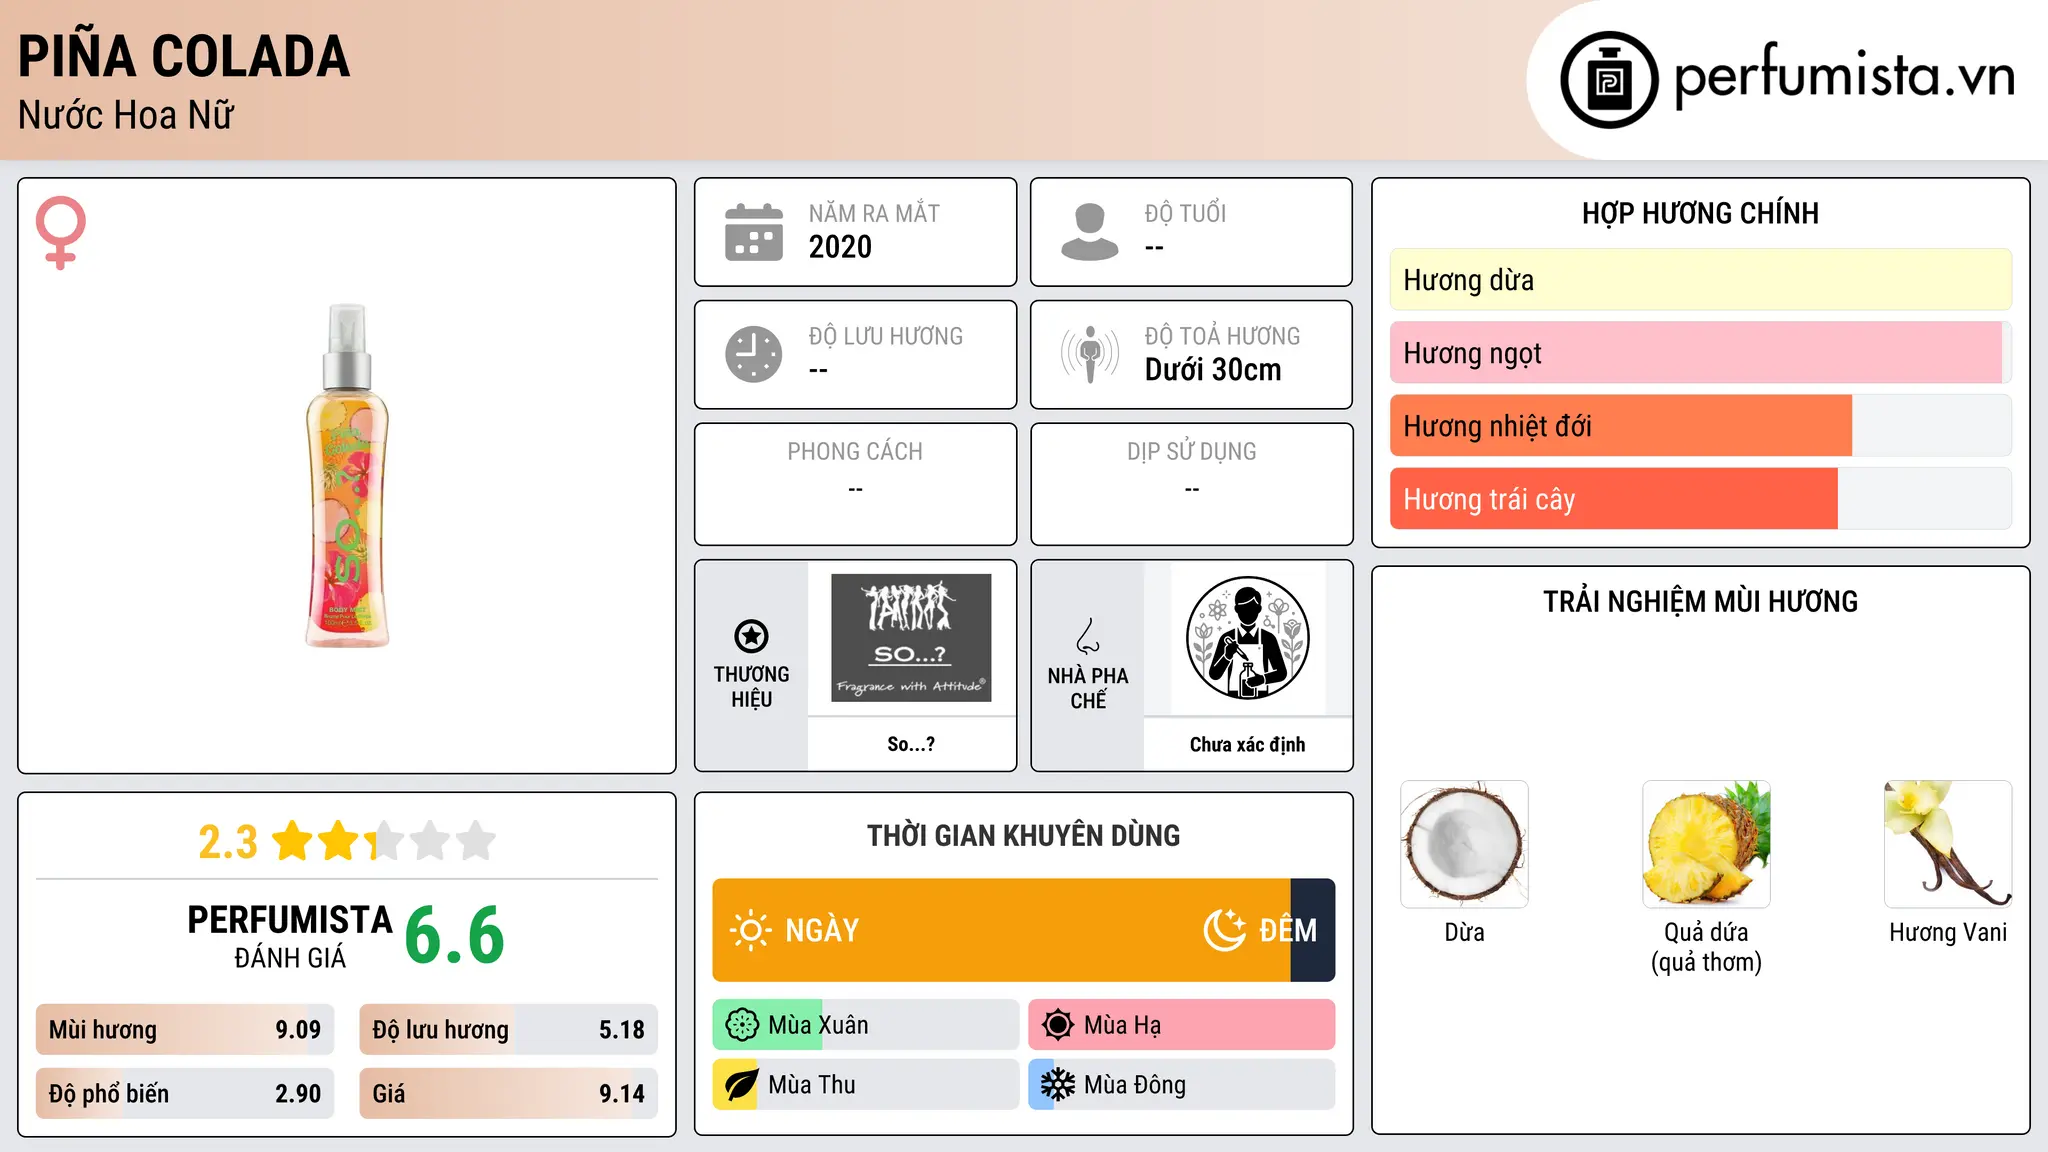Viewport: 2048px width, 1152px height.
Task: Click the Hương nhiệt đới accord bar
Action: pyautogui.click(x=1701, y=426)
